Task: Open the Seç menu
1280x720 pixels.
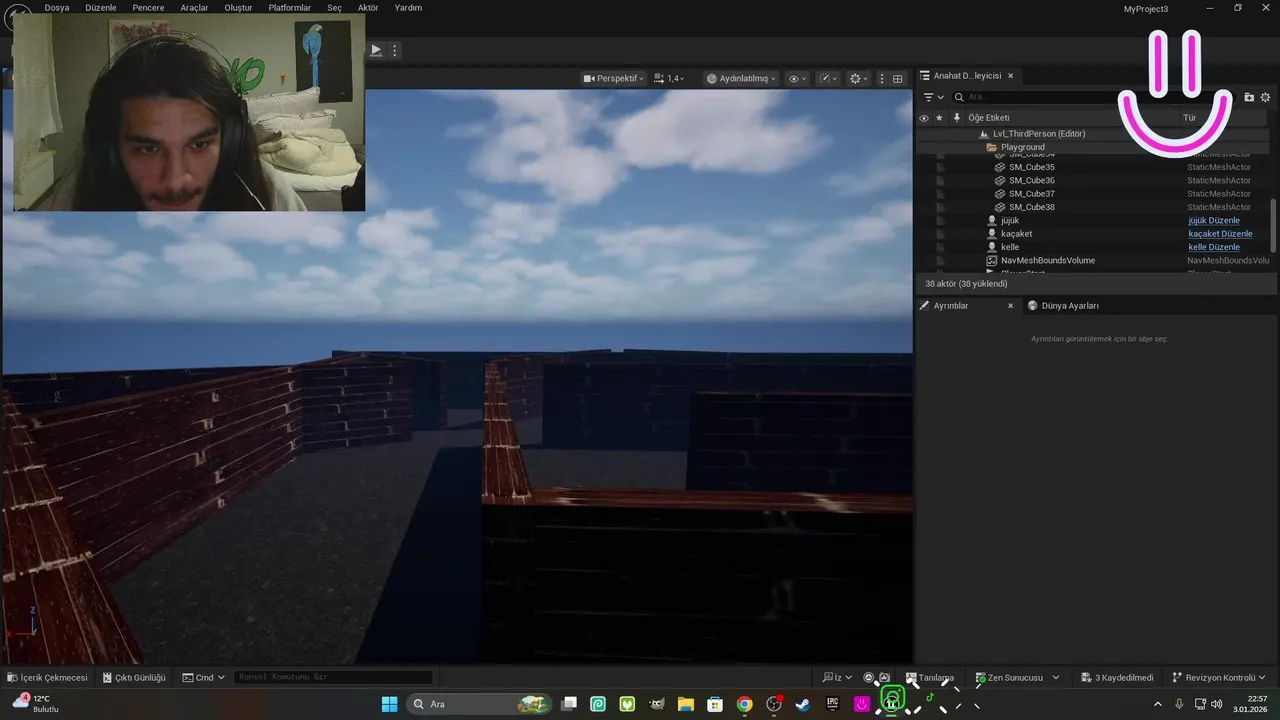Action: [334, 8]
